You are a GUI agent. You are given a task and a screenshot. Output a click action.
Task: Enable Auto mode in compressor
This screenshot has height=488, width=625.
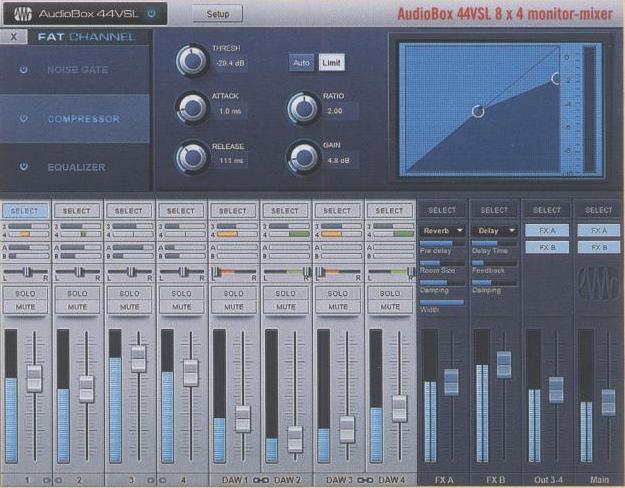(x=301, y=63)
